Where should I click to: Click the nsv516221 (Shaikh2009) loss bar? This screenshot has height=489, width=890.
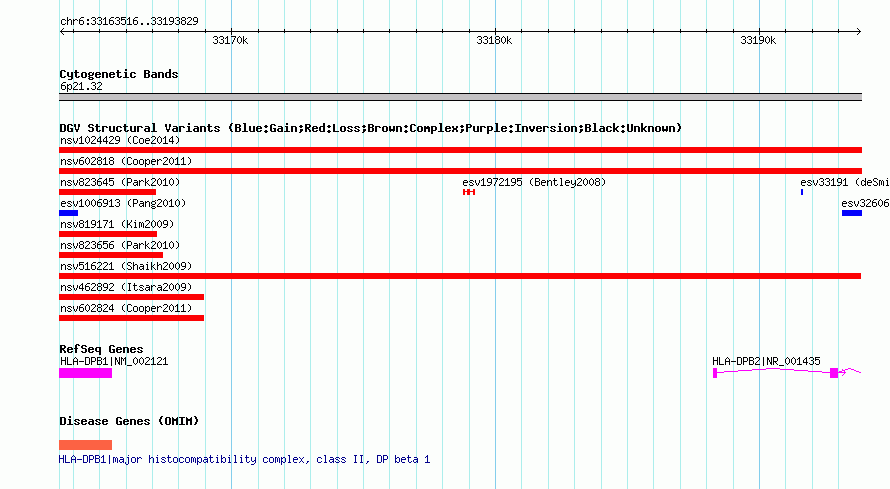(460, 276)
